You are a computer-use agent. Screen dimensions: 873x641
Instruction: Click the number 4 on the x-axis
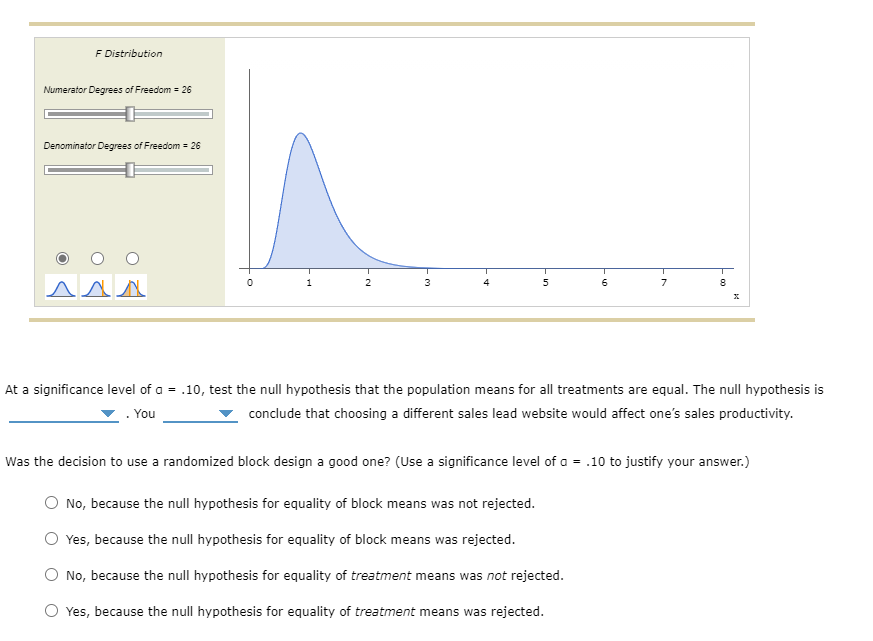(486, 283)
